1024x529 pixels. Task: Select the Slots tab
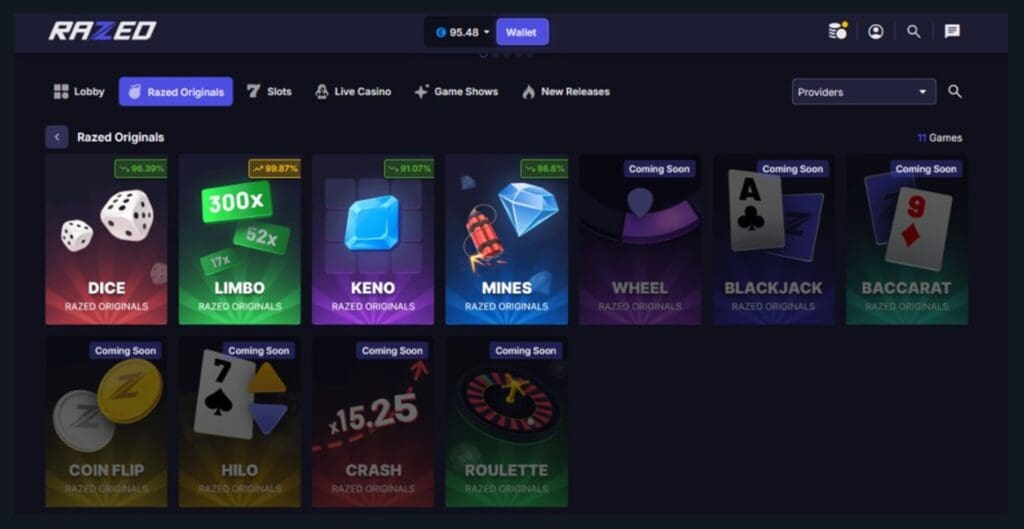click(x=269, y=91)
